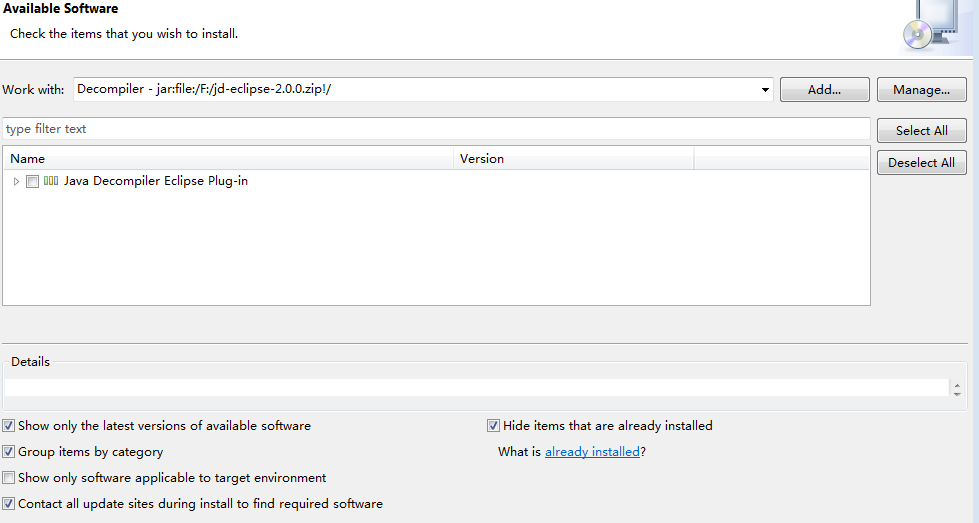Expand the Java Decompiler Eclipse Plug-in node
Viewport: 979px width, 523px height.
16,181
